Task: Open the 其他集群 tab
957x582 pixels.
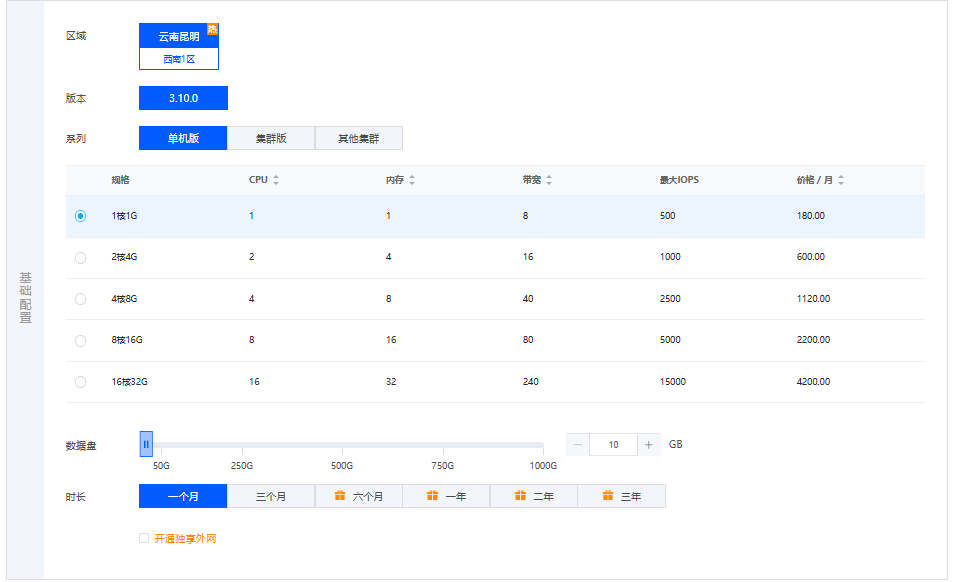Action: (x=358, y=137)
